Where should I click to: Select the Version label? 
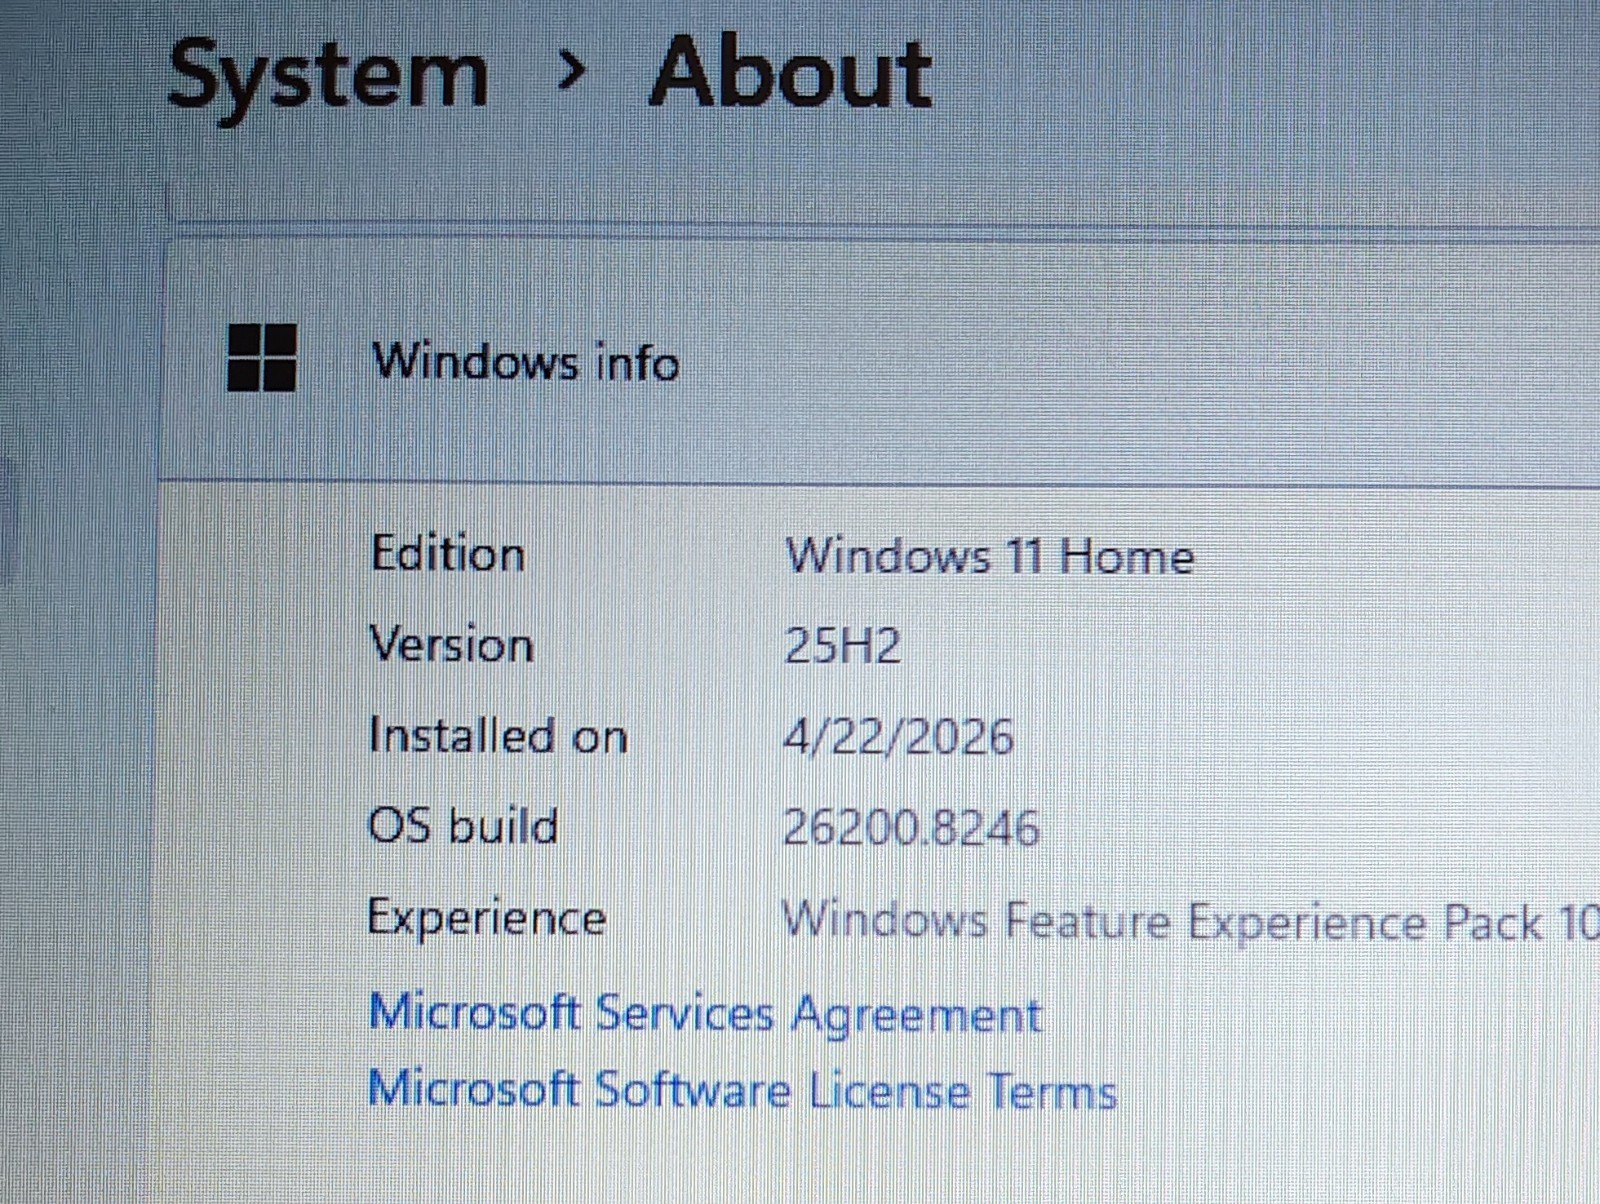pyautogui.click(x=451, y=645)
